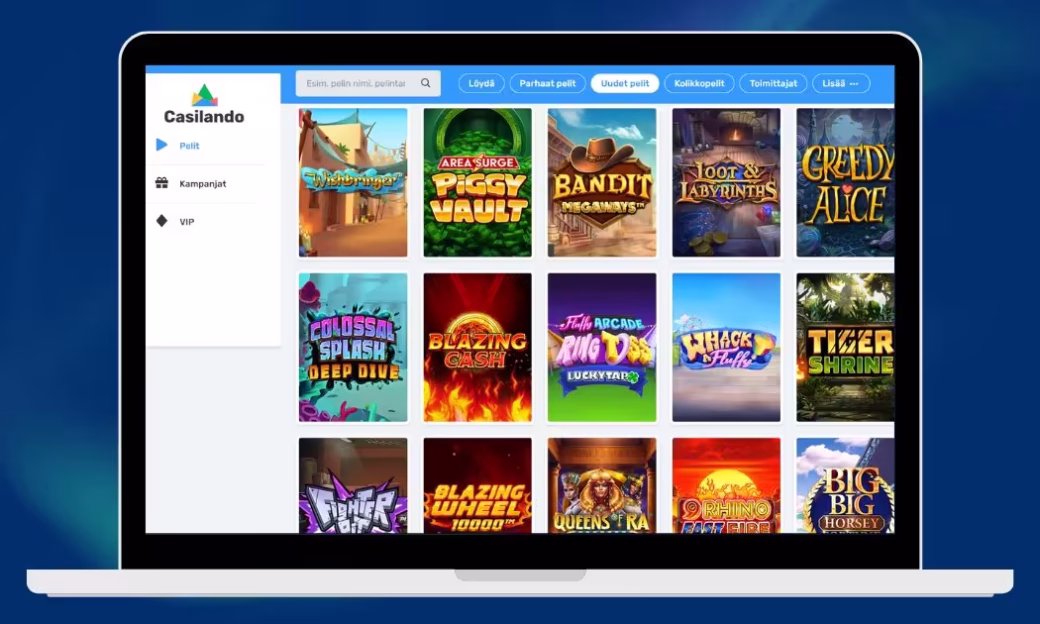Open the Fighter Pit game tile
1040x624 pixels.
coord(353,485)
